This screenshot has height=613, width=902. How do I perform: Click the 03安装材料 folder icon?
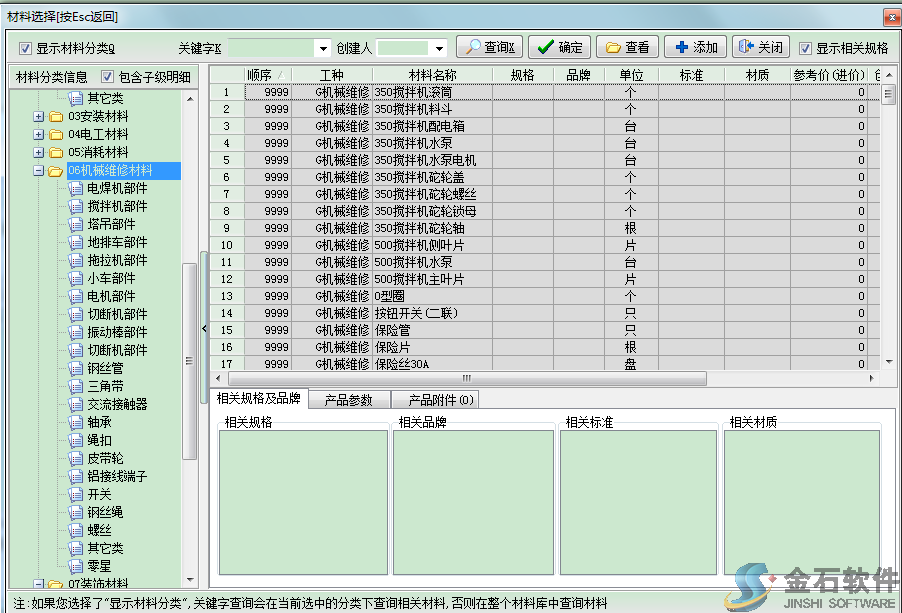55,117
